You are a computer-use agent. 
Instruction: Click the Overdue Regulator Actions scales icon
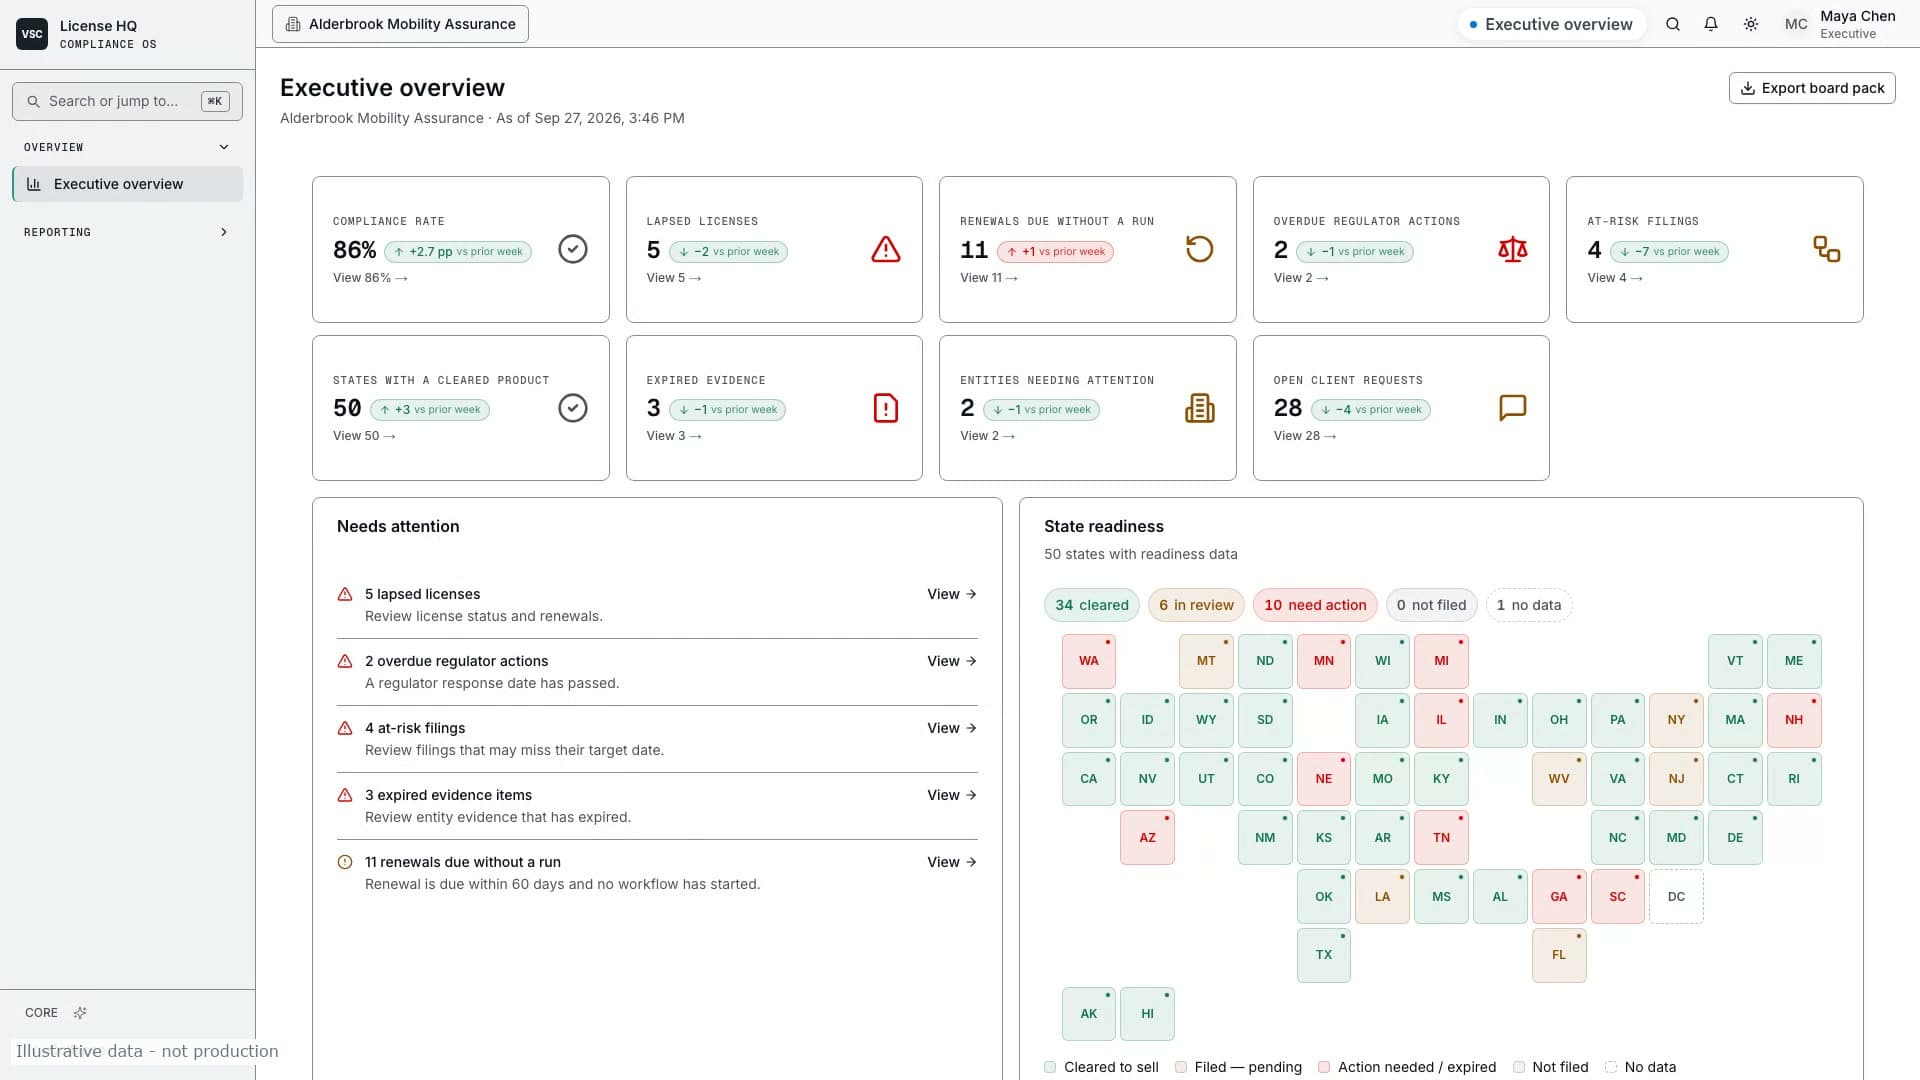click(x=1513, y=249)
